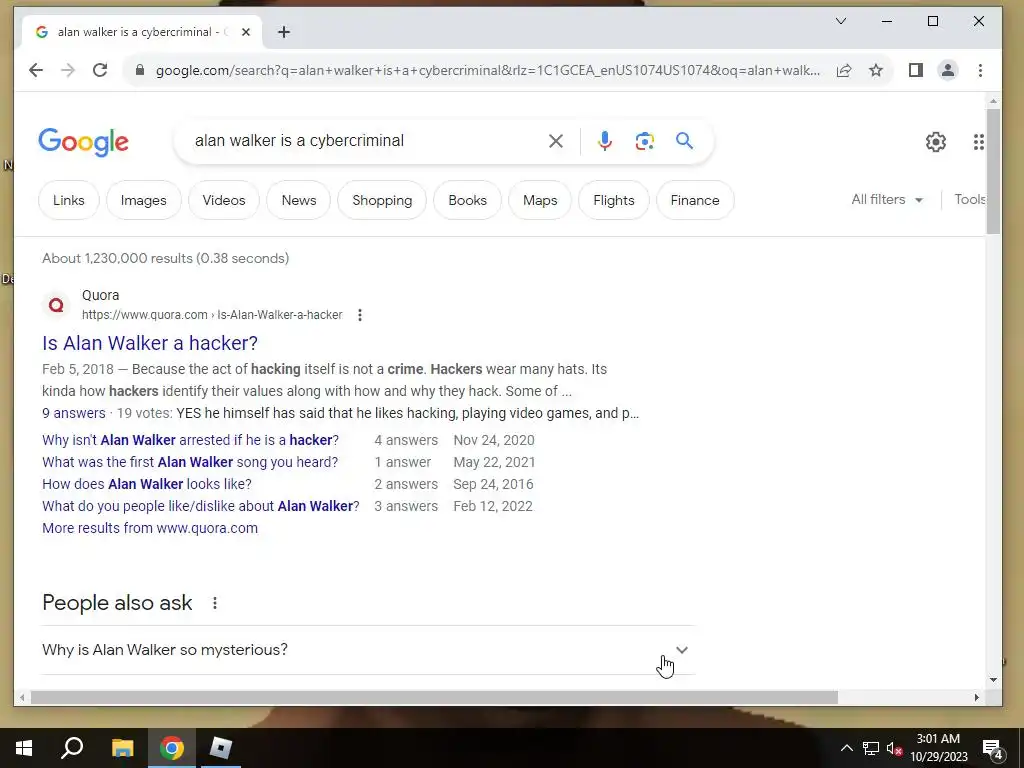The width and height of the screenshot is (1024, 768).
Task: Open Quora result options menu
Action: 360,315
